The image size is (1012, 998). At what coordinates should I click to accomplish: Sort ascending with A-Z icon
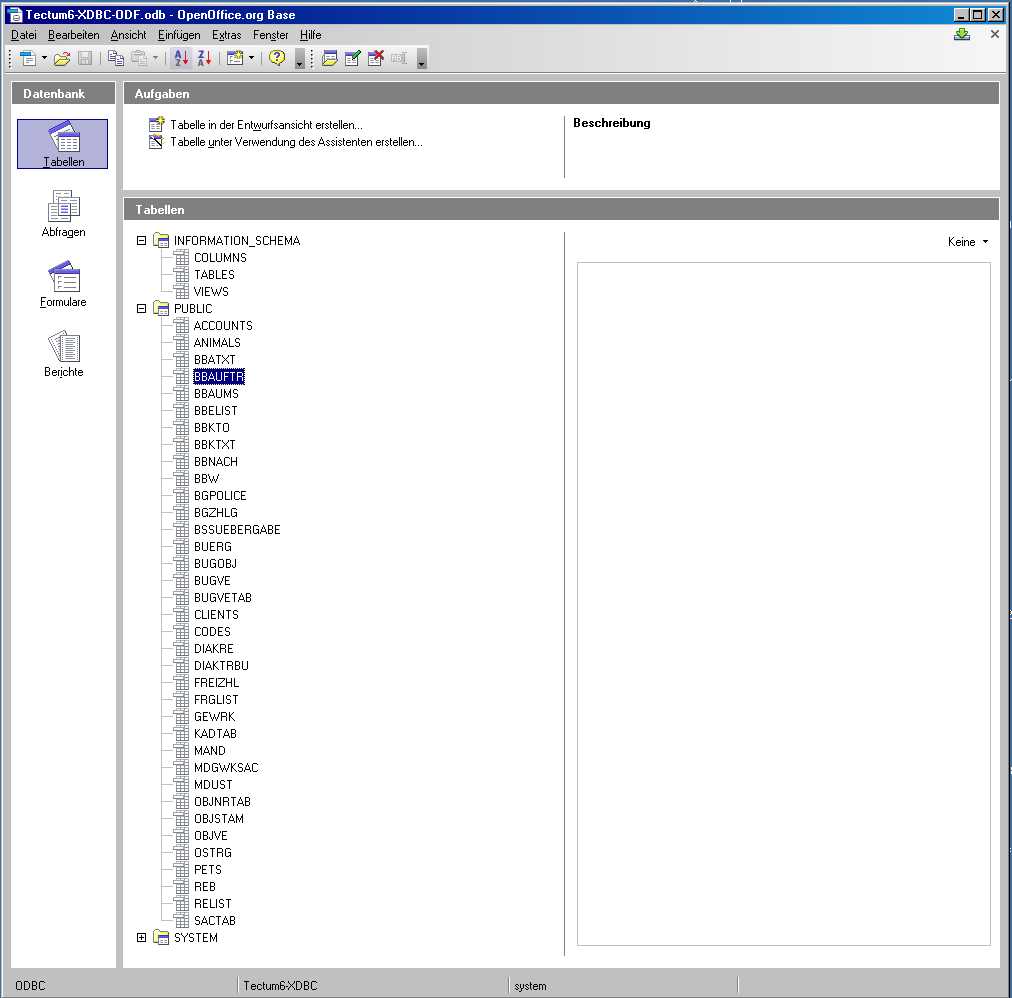[x=181, y=59]
